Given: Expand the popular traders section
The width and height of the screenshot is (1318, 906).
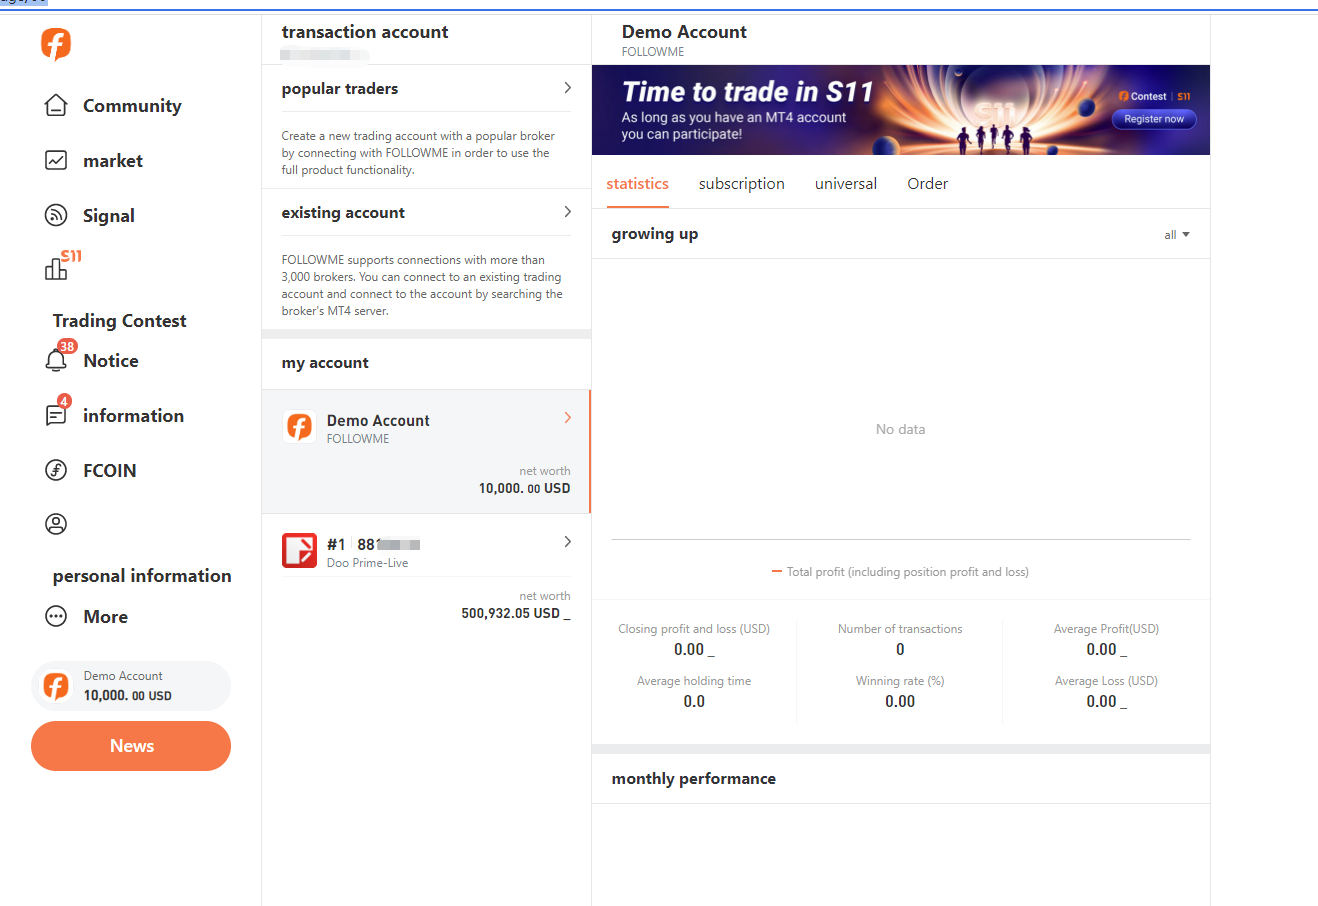Looking at the screenshot, I should click(x=567, y=88).
